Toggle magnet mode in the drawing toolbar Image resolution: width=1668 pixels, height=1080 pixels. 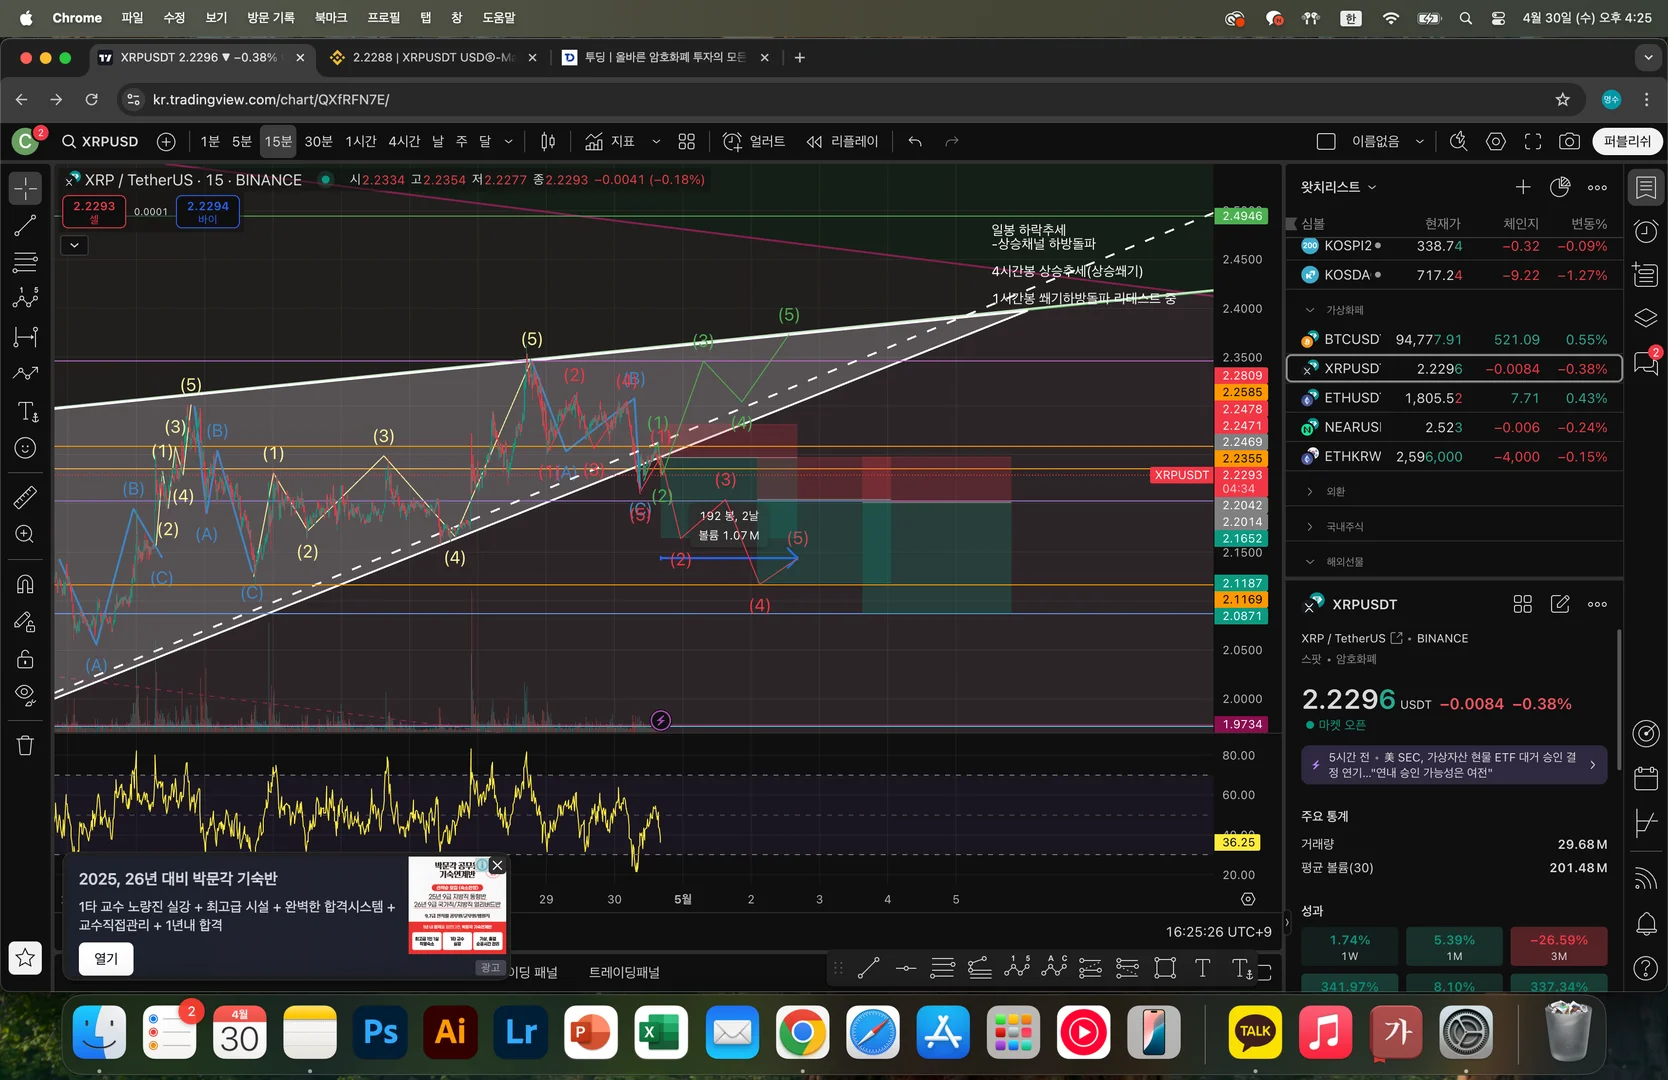coord(25,584)
